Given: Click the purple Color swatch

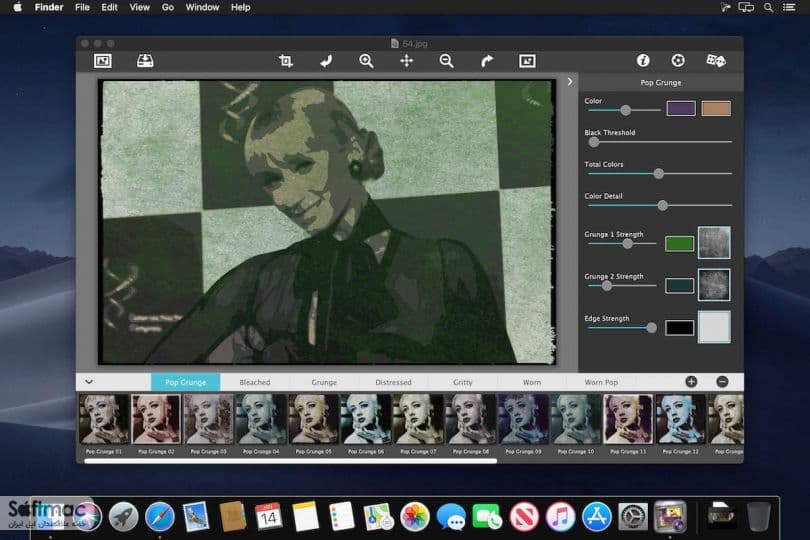Looking at the screenshot, I should 681,109.
